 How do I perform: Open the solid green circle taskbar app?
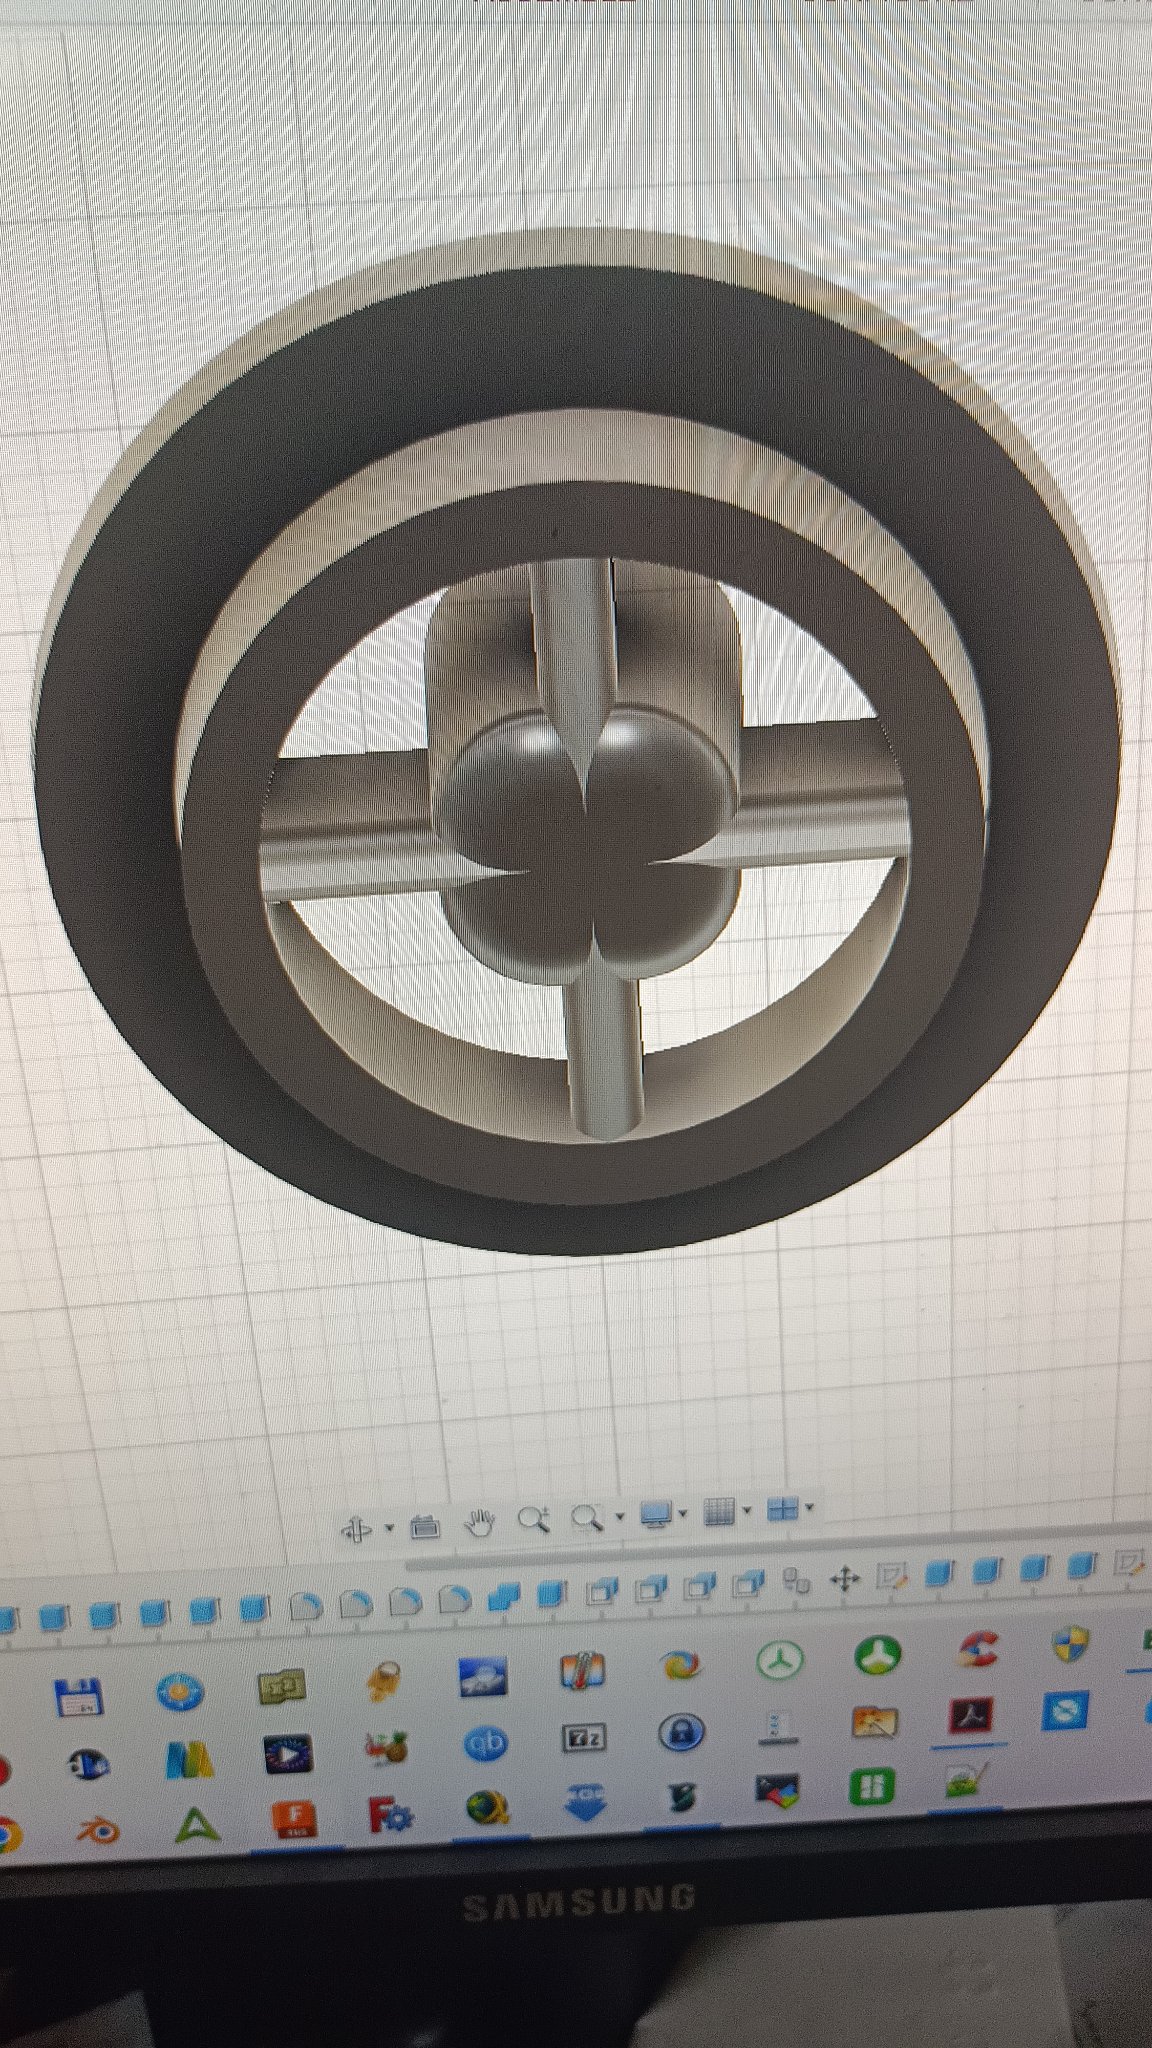point(877,1655)
